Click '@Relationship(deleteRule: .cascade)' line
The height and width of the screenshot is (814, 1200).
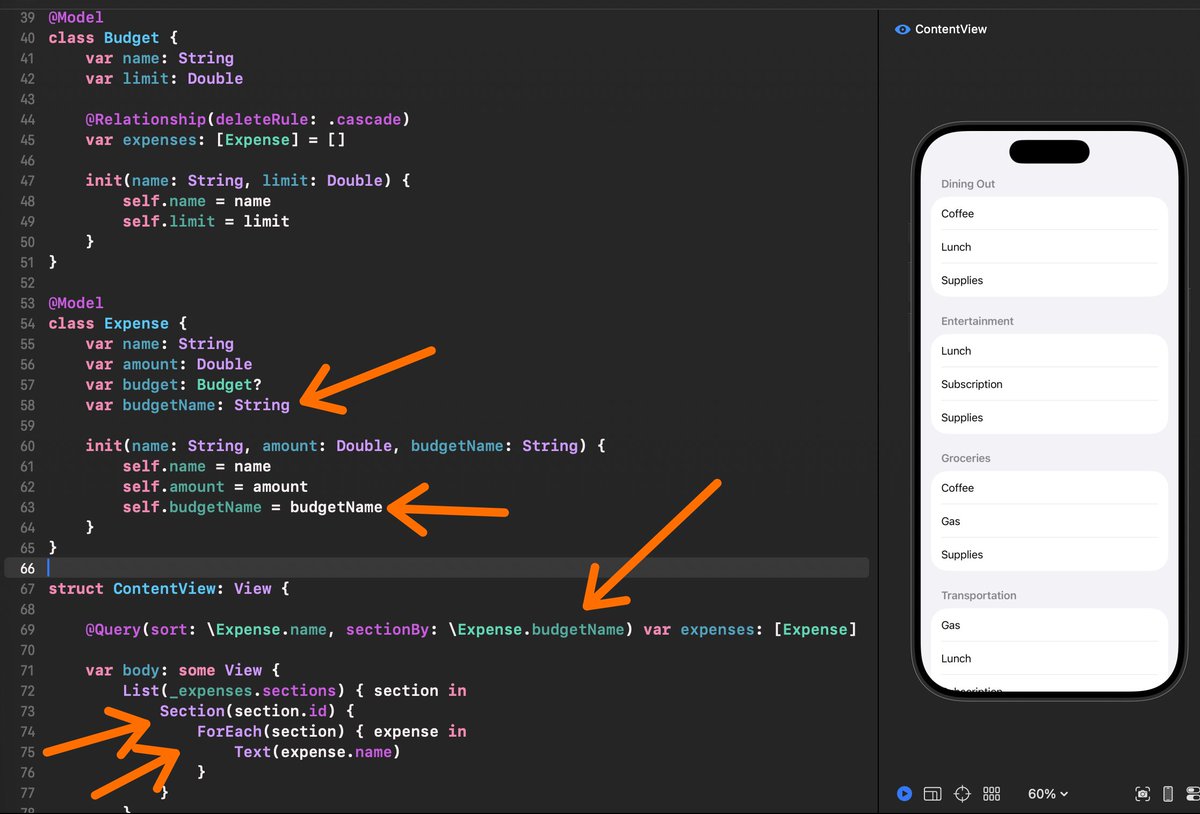(248, 120)
